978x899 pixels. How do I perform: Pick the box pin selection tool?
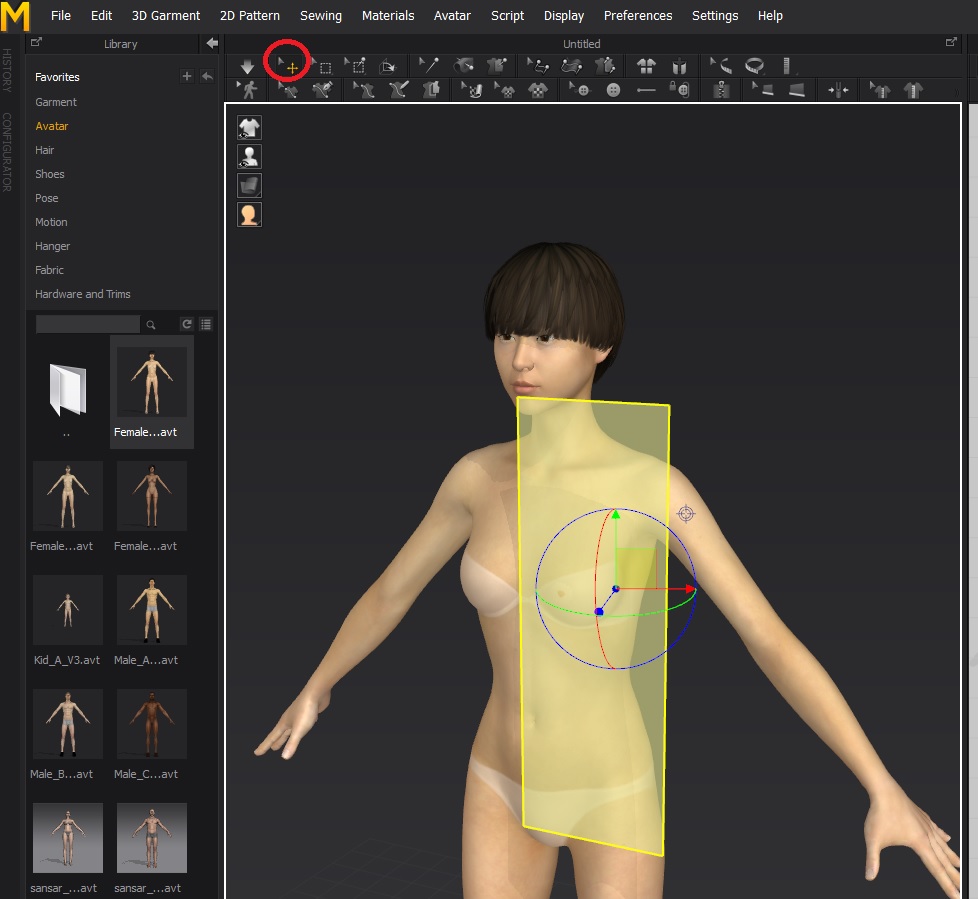(x=356, y=66)
